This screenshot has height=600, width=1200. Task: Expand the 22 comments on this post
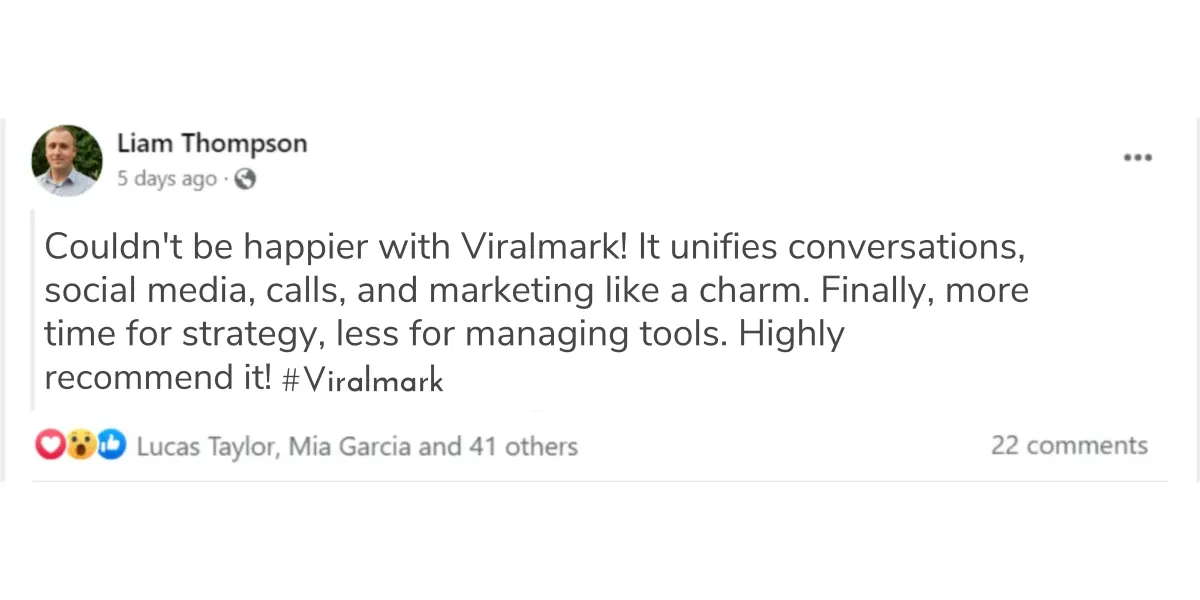pyautogui.click(x=1069, y=446)
